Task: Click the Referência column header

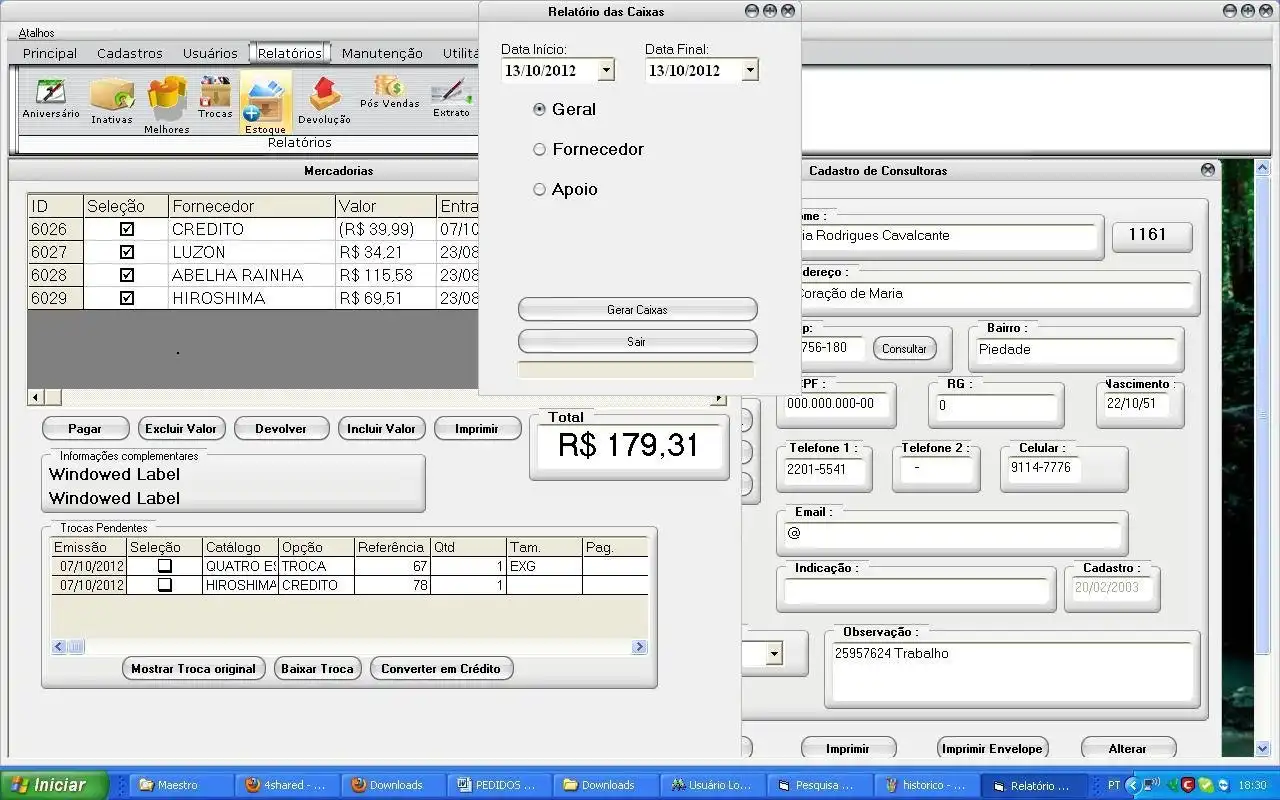Action: pos(392,547)
